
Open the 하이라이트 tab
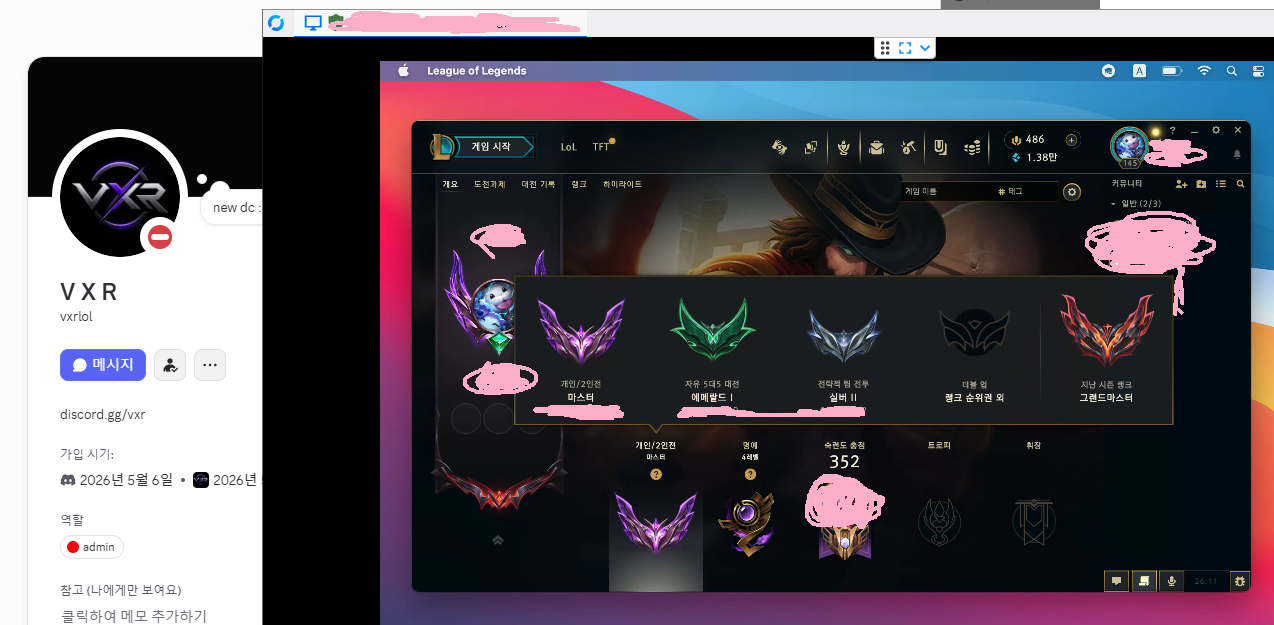click(622, 185)
